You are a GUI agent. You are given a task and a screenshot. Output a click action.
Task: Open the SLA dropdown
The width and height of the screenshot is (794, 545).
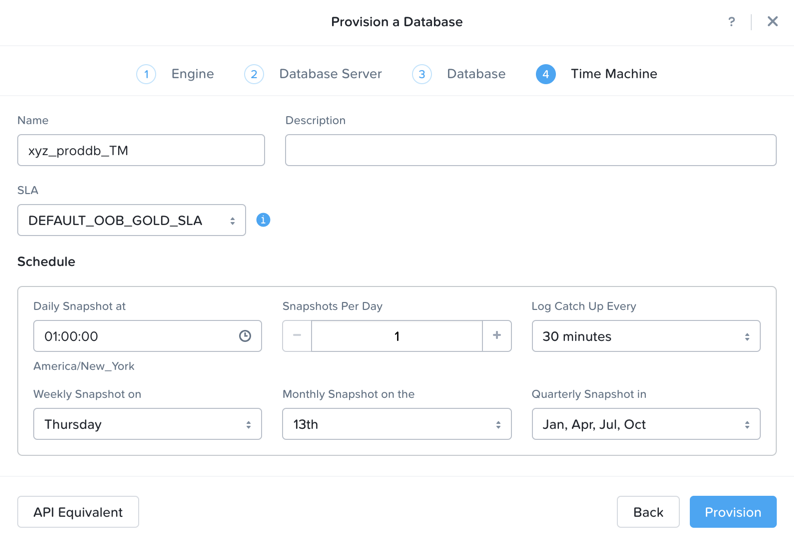[132, 220]
